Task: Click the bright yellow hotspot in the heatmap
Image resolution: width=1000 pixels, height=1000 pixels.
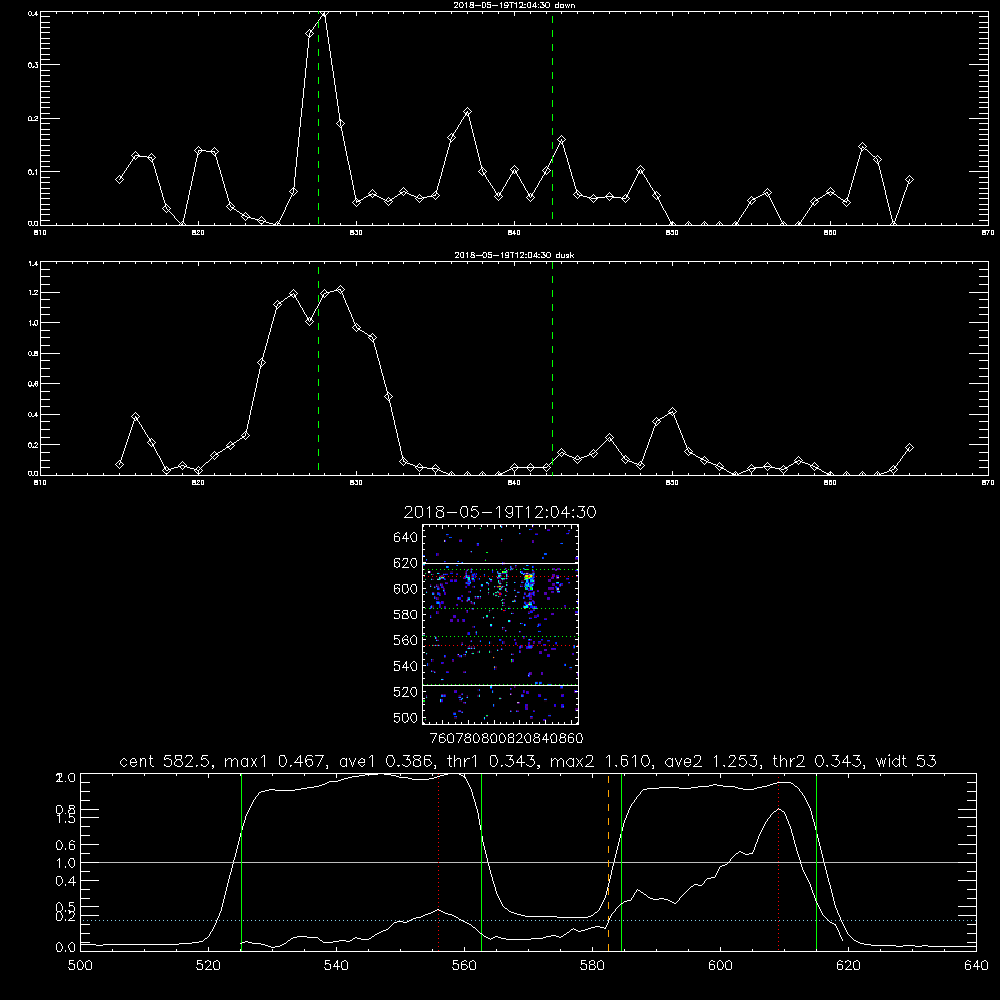Action: (527, 578)
